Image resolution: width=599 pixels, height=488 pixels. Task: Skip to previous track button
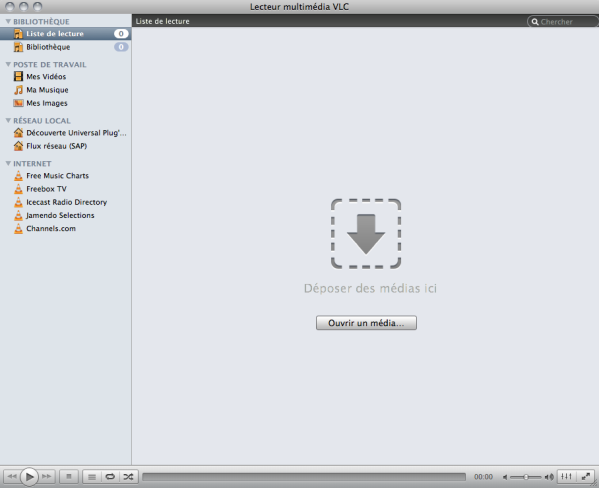click(x=11, y=477)
